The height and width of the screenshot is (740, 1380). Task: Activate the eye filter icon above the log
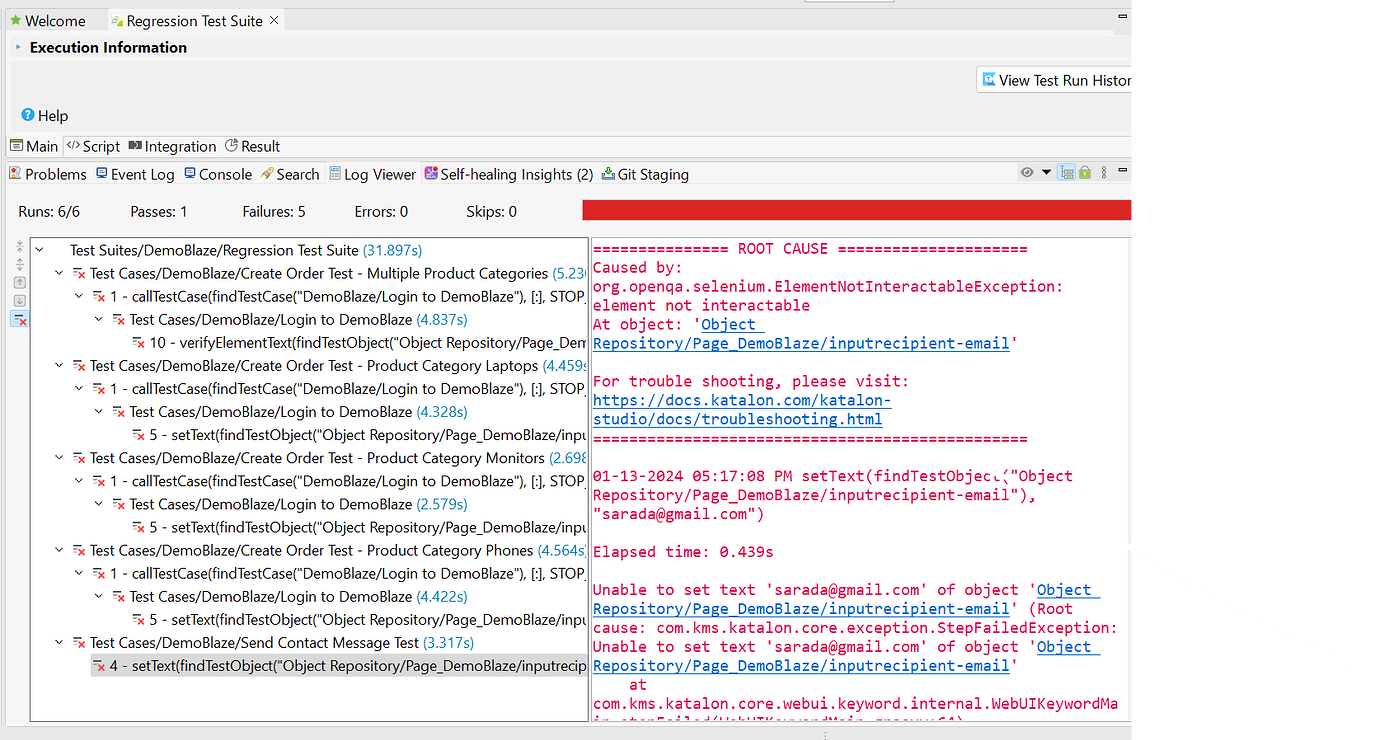pyautogui.click(x=1027, y=173)
